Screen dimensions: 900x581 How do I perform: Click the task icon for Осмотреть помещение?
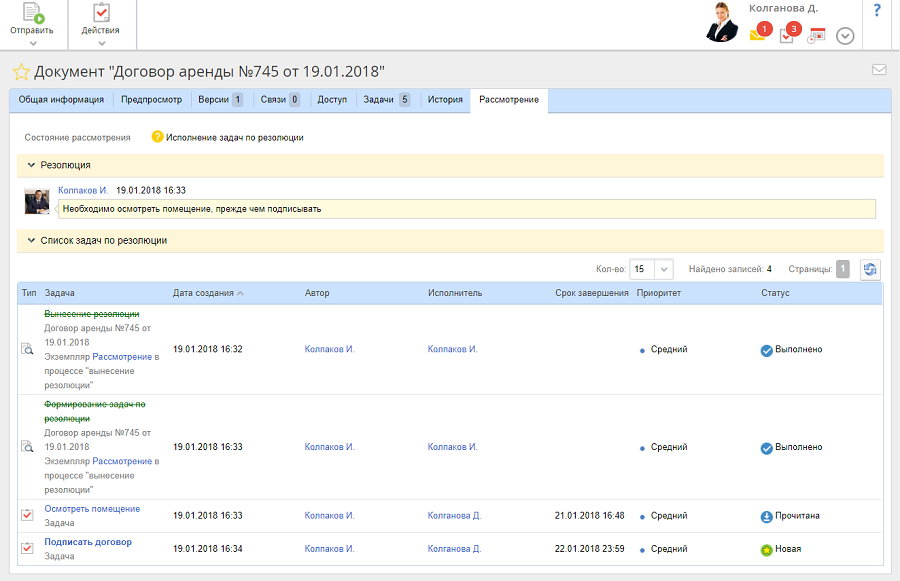pos(28,515)
